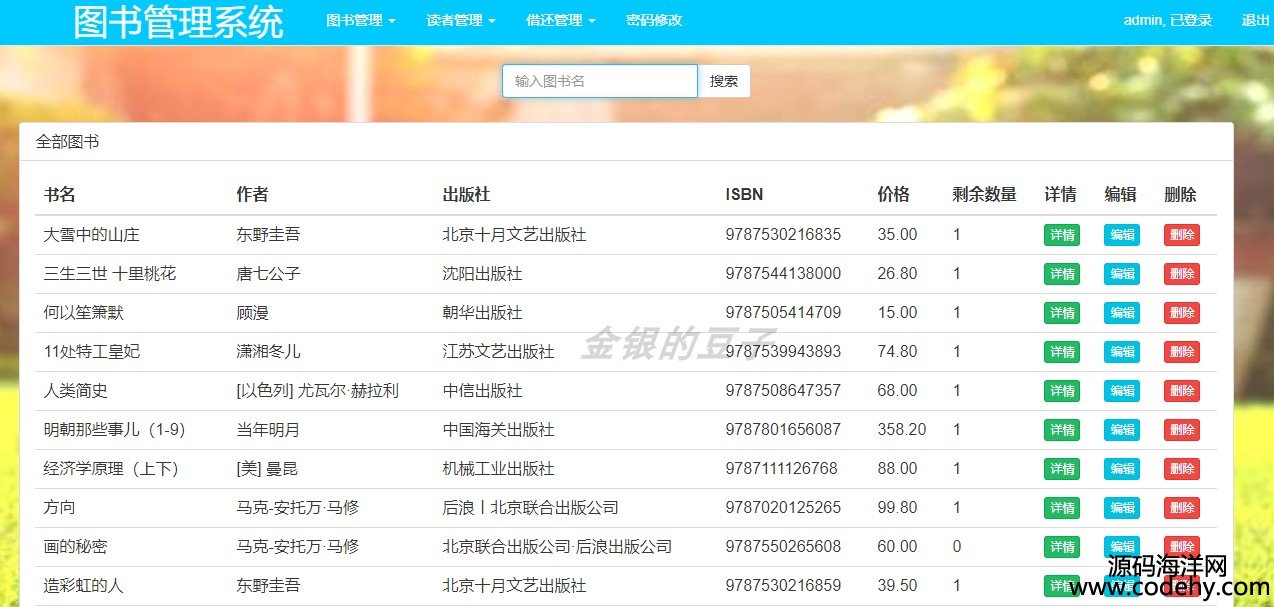Click the author cell 潇湘冬儿
The height and width of the screenshot is (607, 1274).
click(268, 352)
